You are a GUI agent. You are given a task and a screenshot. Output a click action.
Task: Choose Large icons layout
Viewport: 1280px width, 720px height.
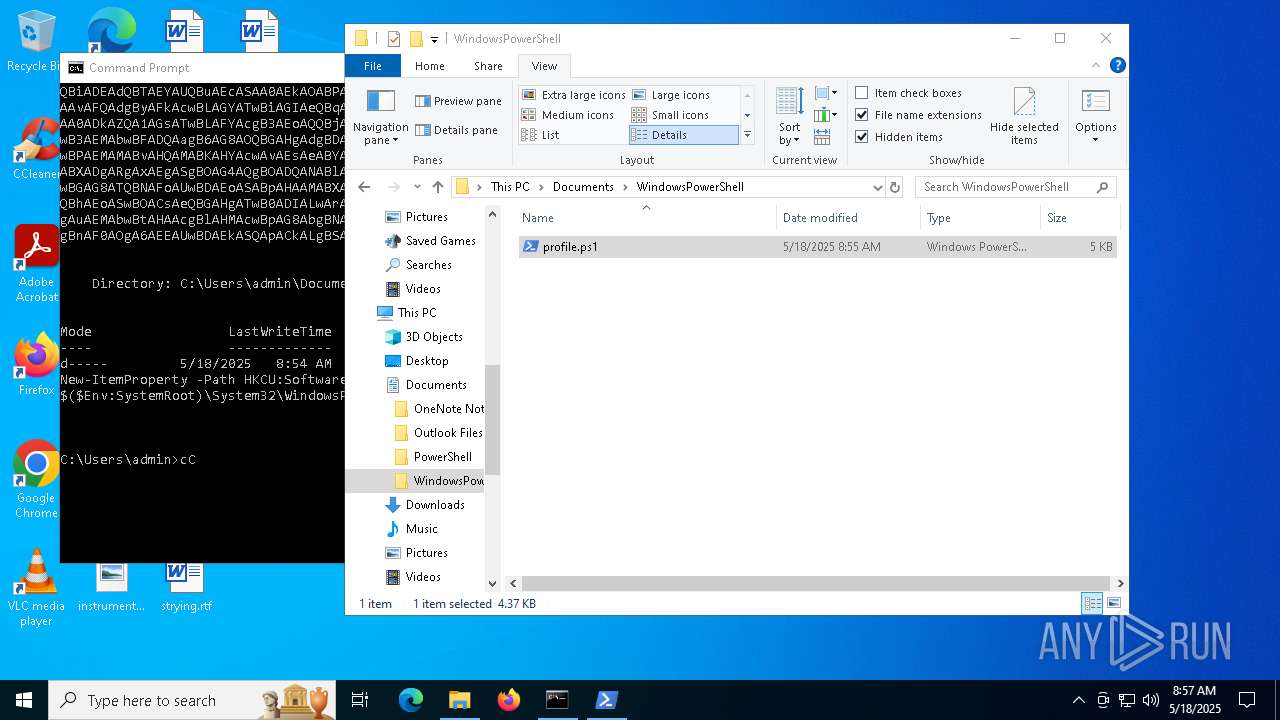671,95
